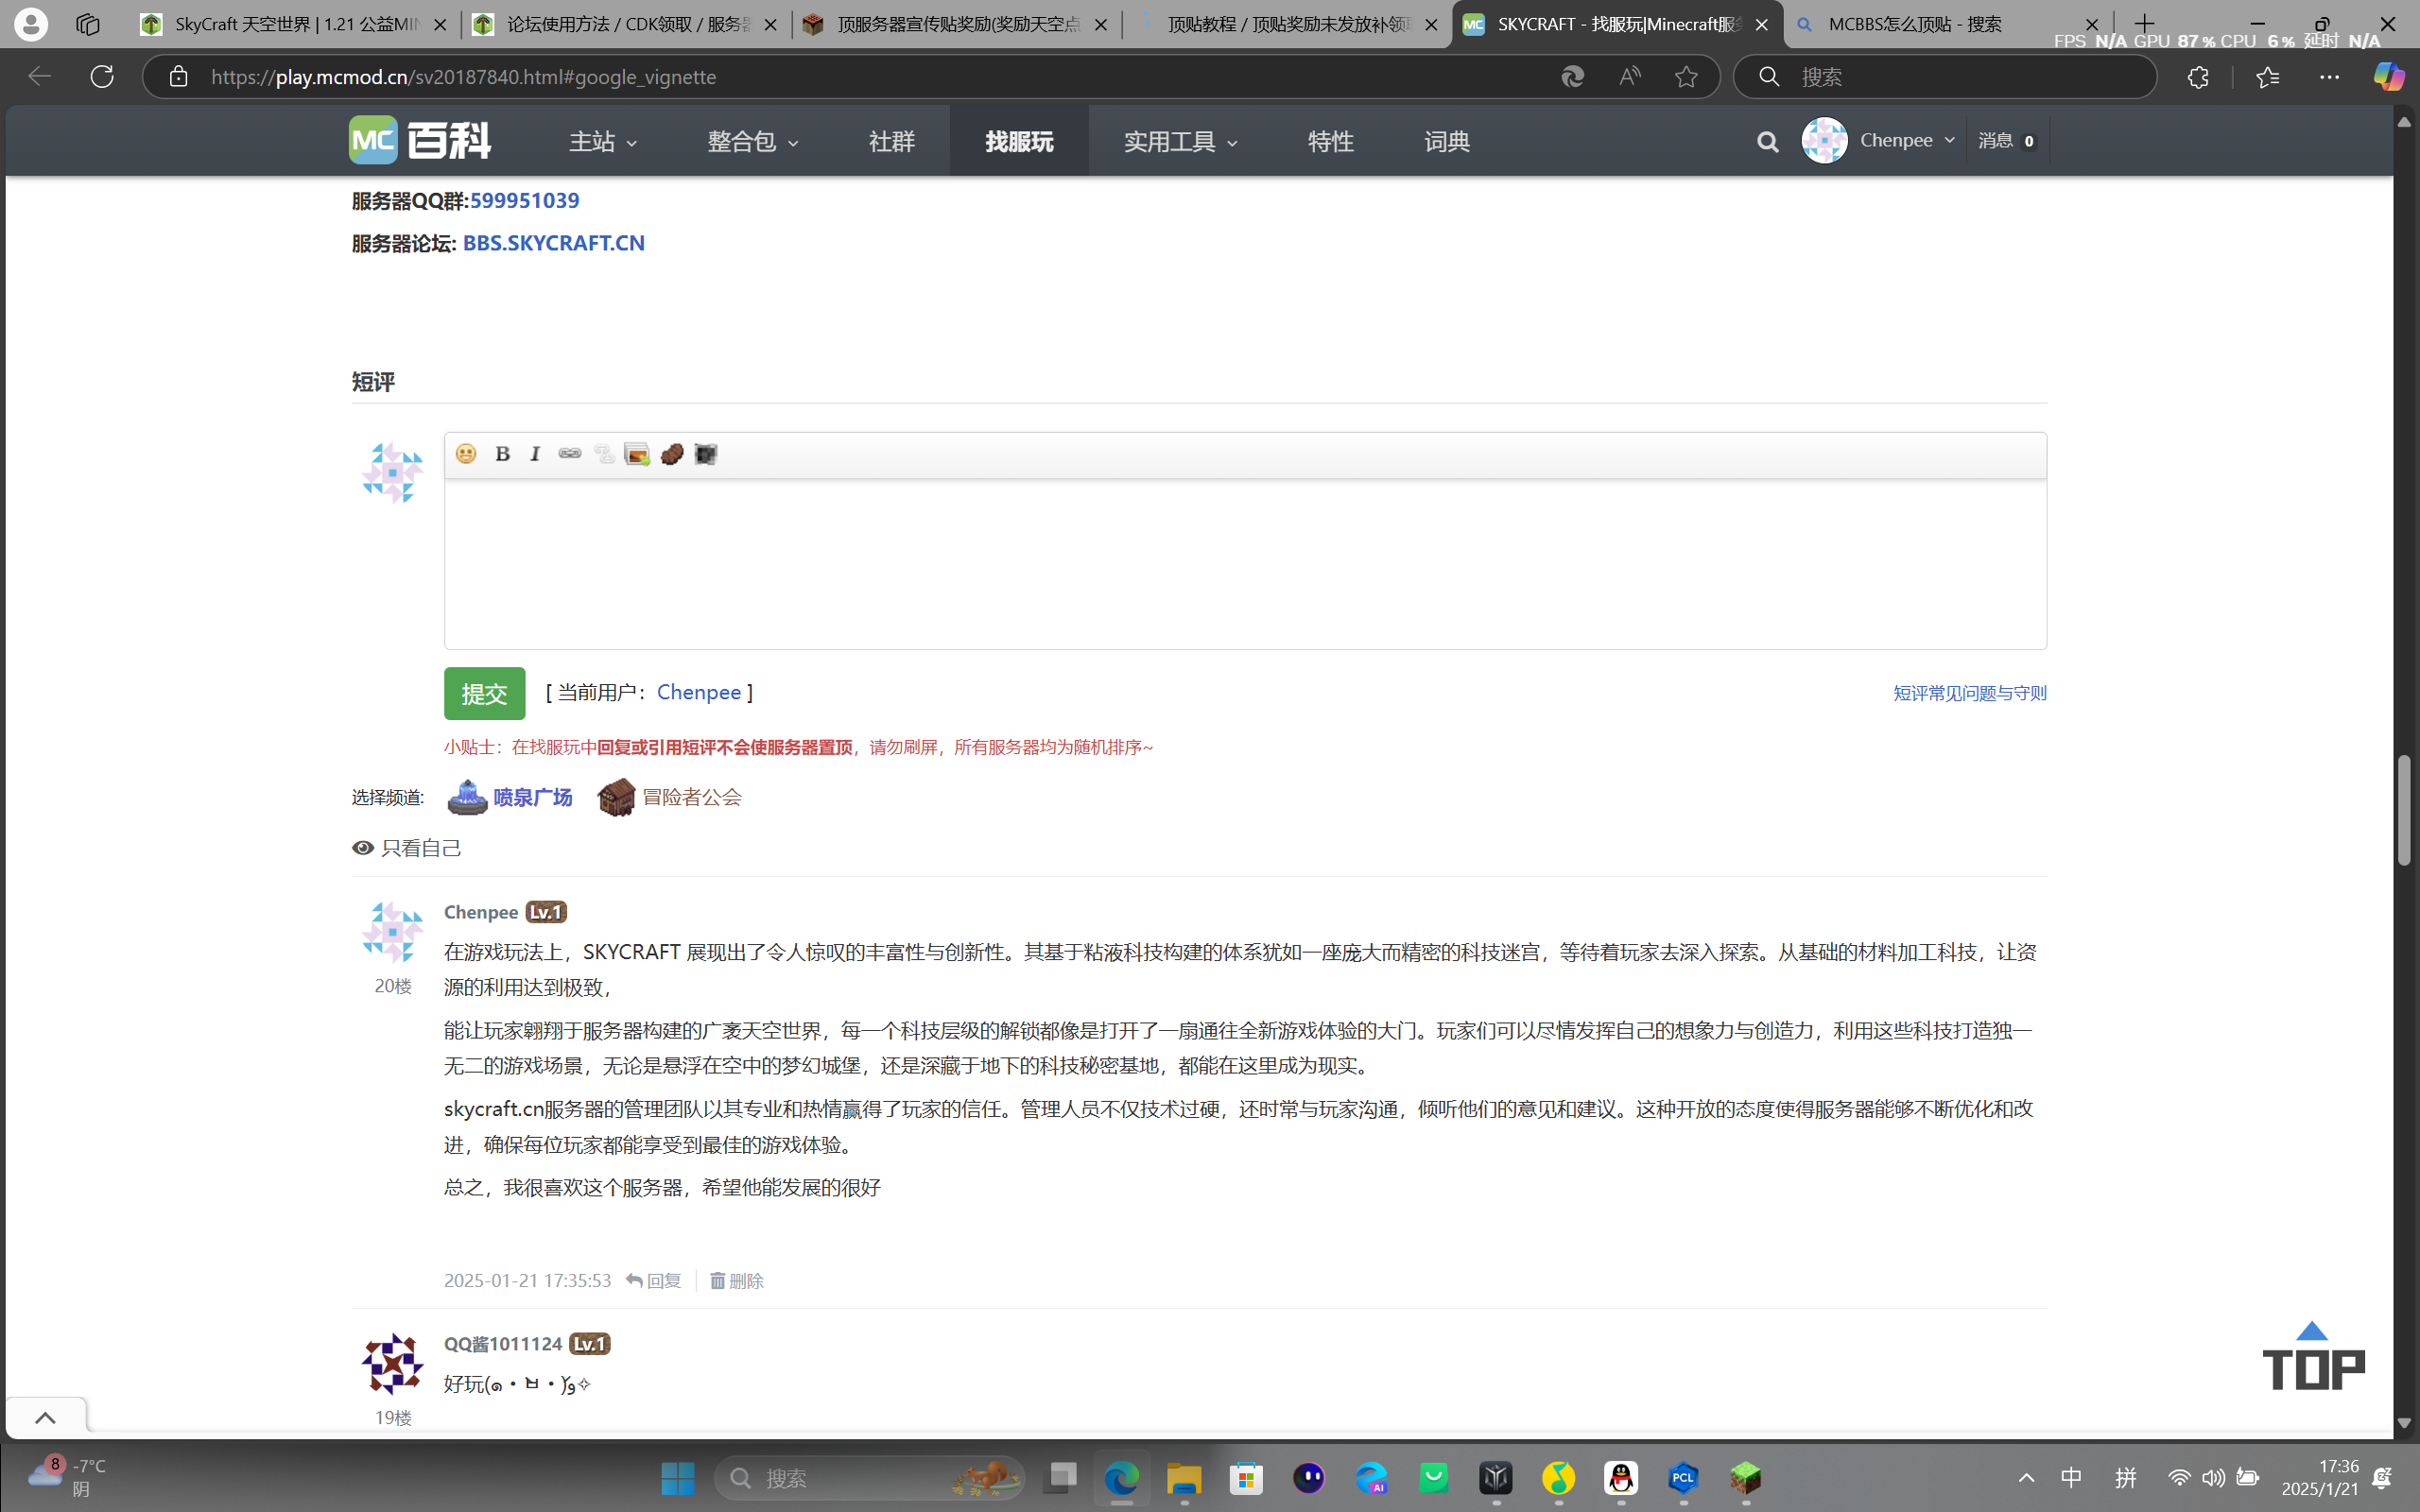Expand the 主站 dropdown menu

(603, 142)
